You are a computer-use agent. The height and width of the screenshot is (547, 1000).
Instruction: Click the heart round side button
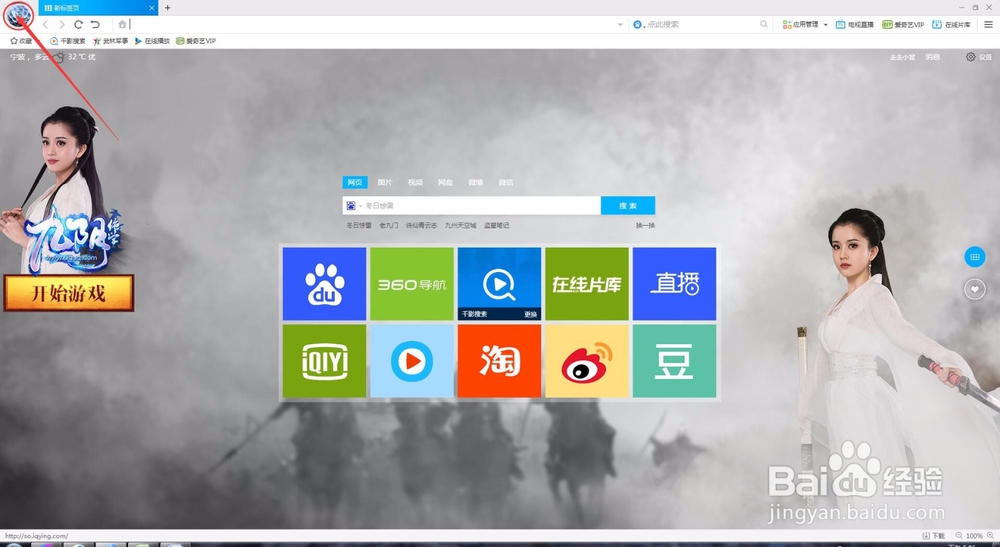tap(974, 289)
